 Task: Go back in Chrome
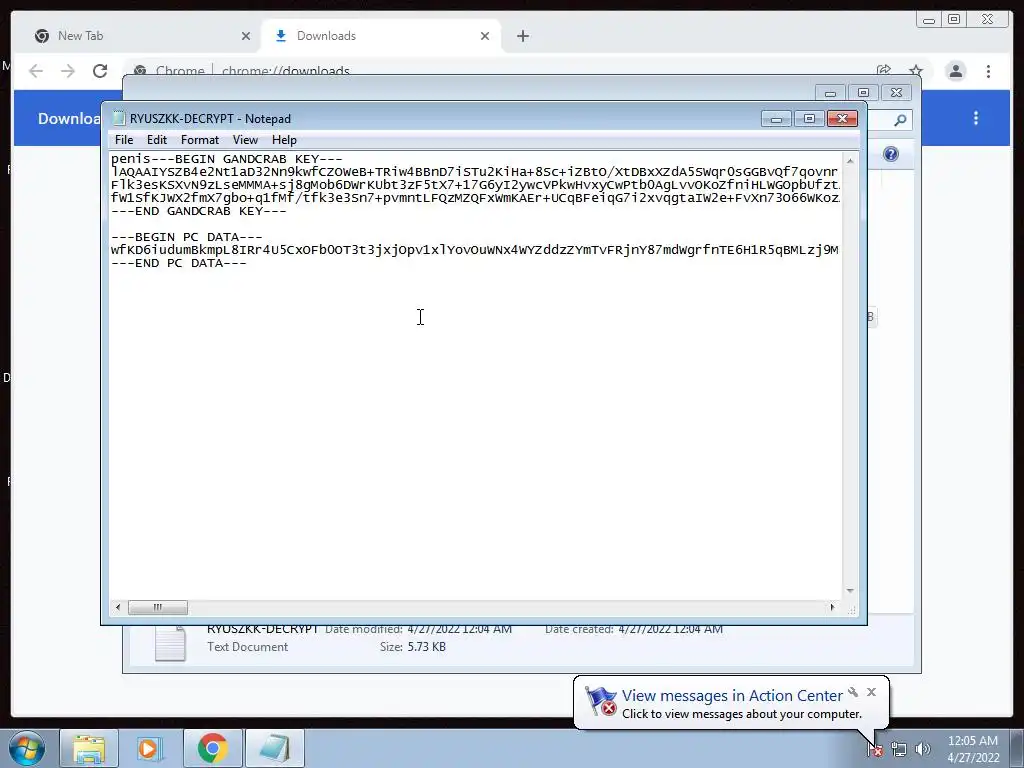pyautogui.click(x=36, y=71)
